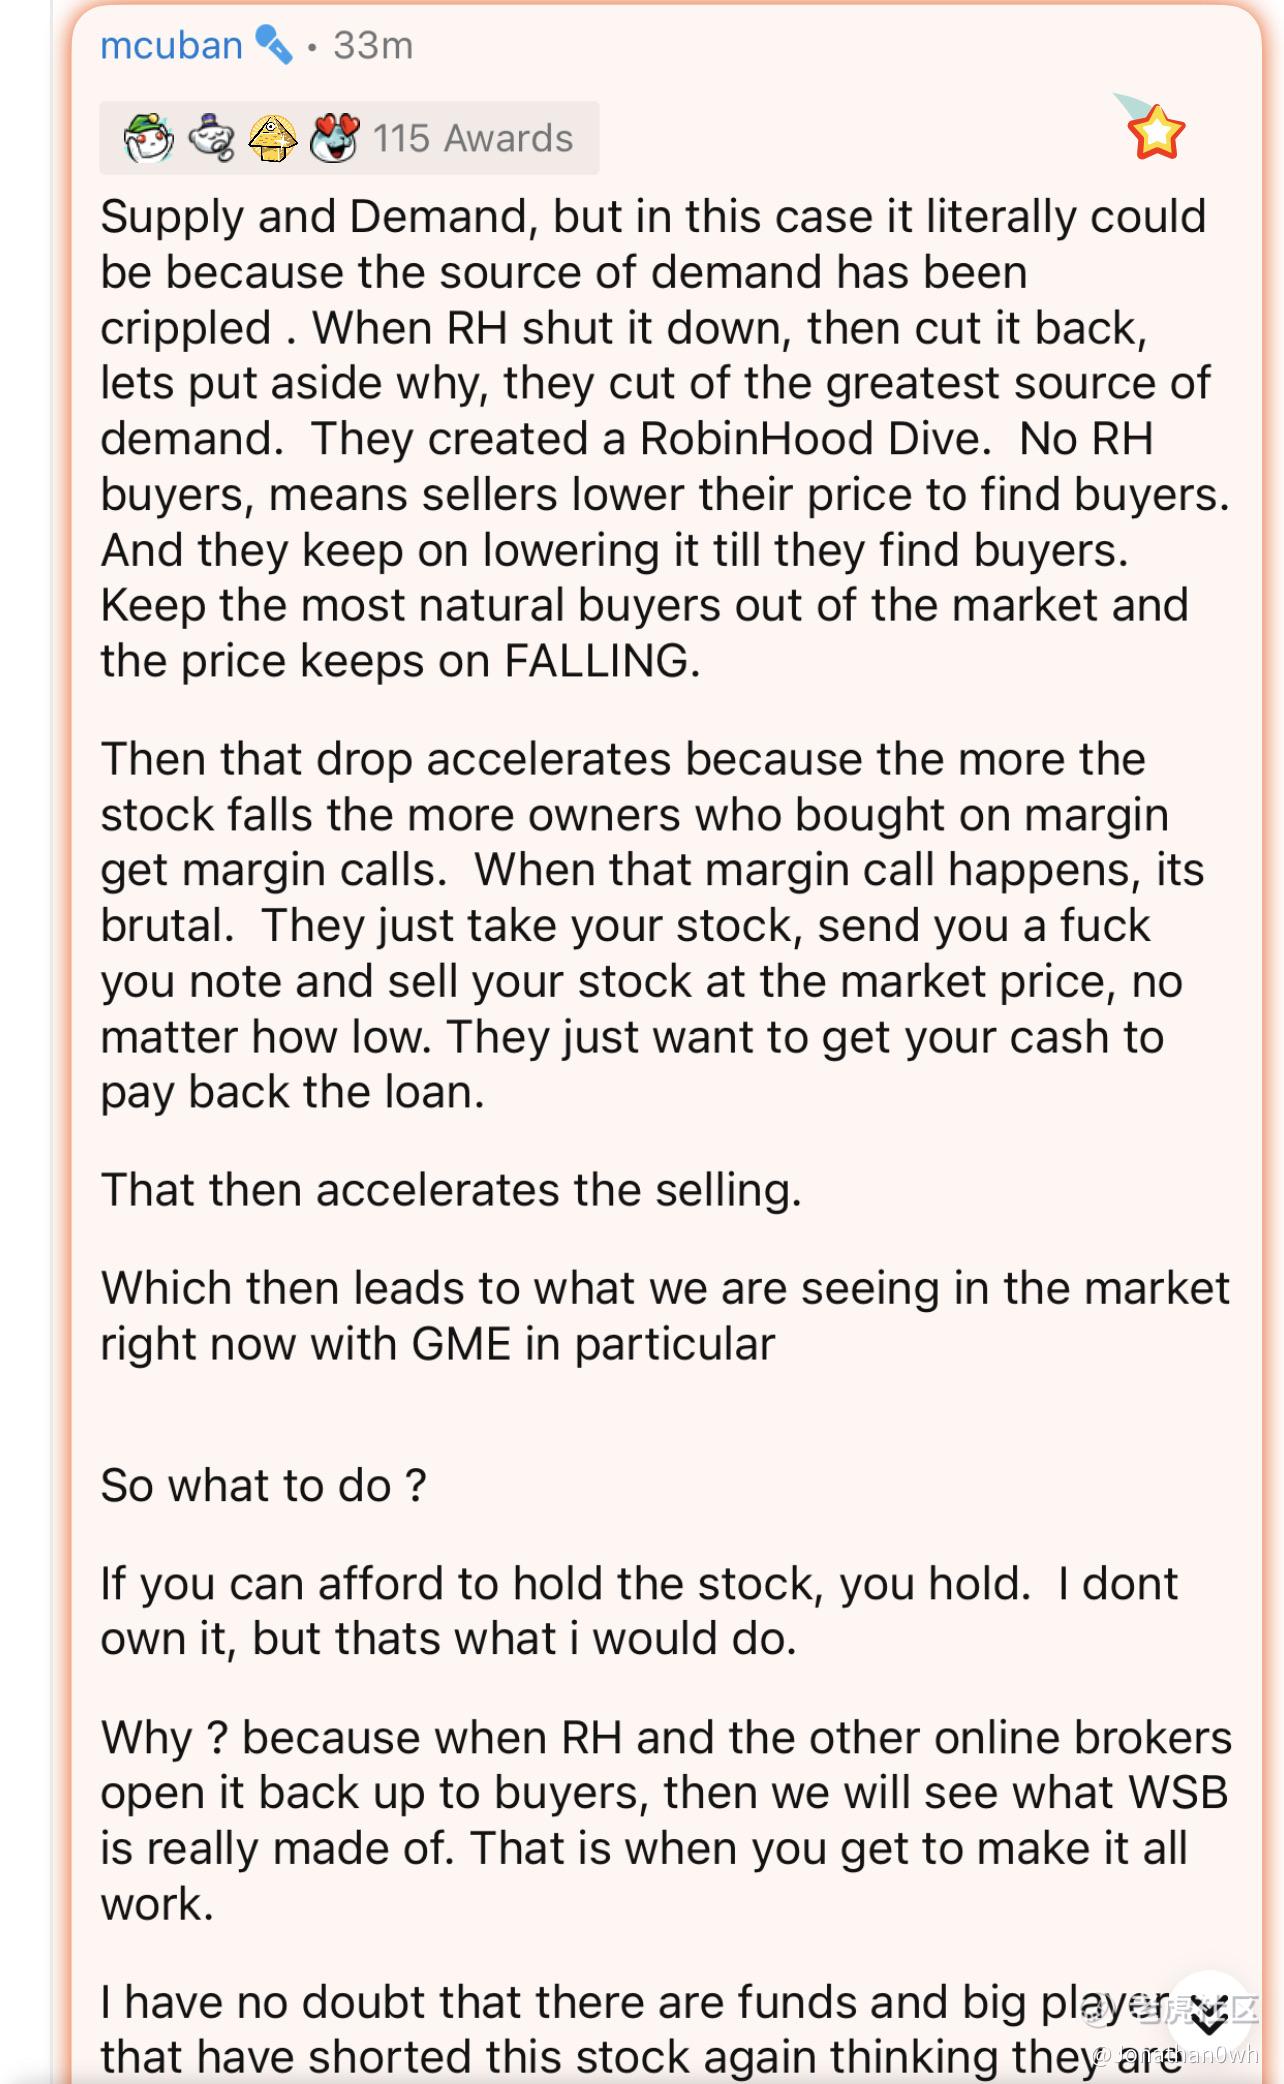Viewport: 1284px width, 2084px height.
Task: Tap the paragraph starting I have no doubt
Action: pos(640,2029)
